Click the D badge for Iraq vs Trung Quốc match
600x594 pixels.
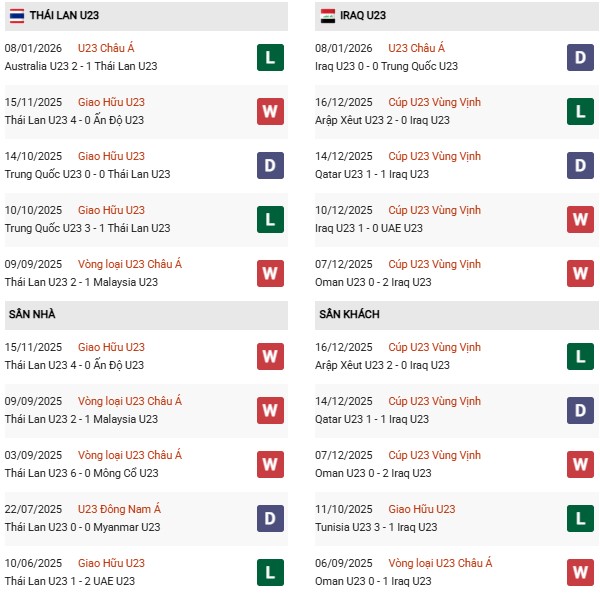580,57
